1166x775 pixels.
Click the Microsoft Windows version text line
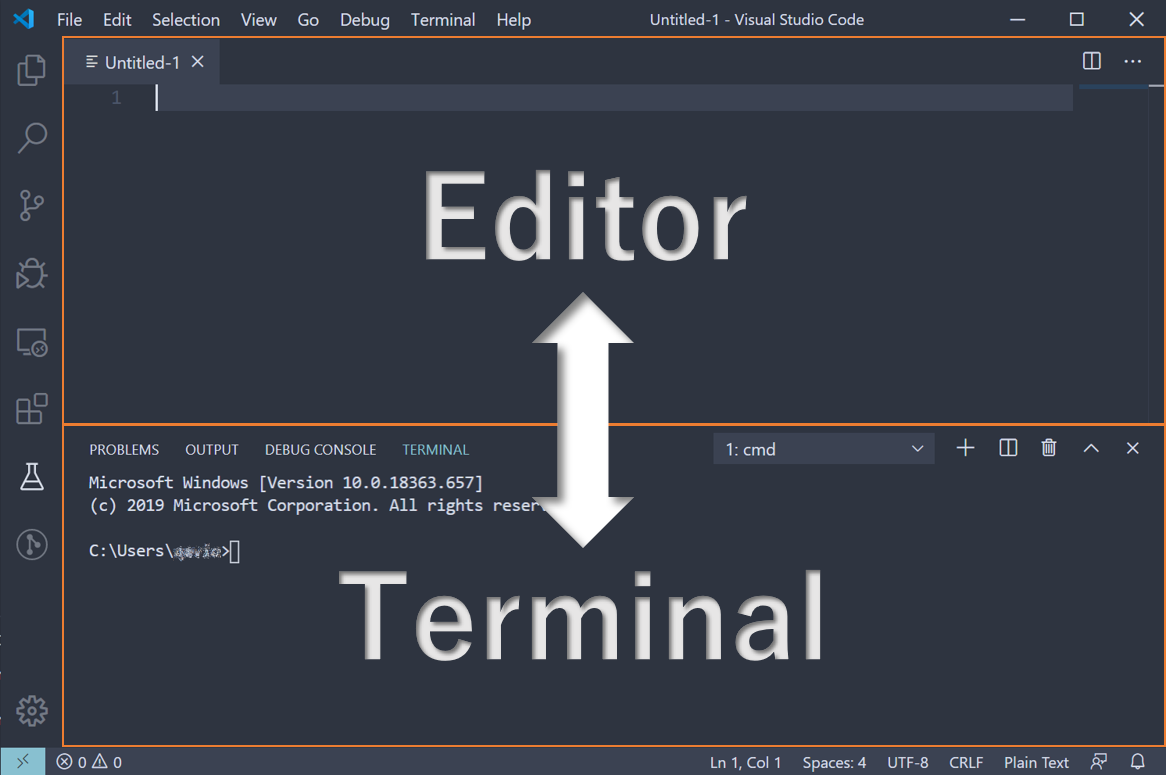click(x=286, y=483)
